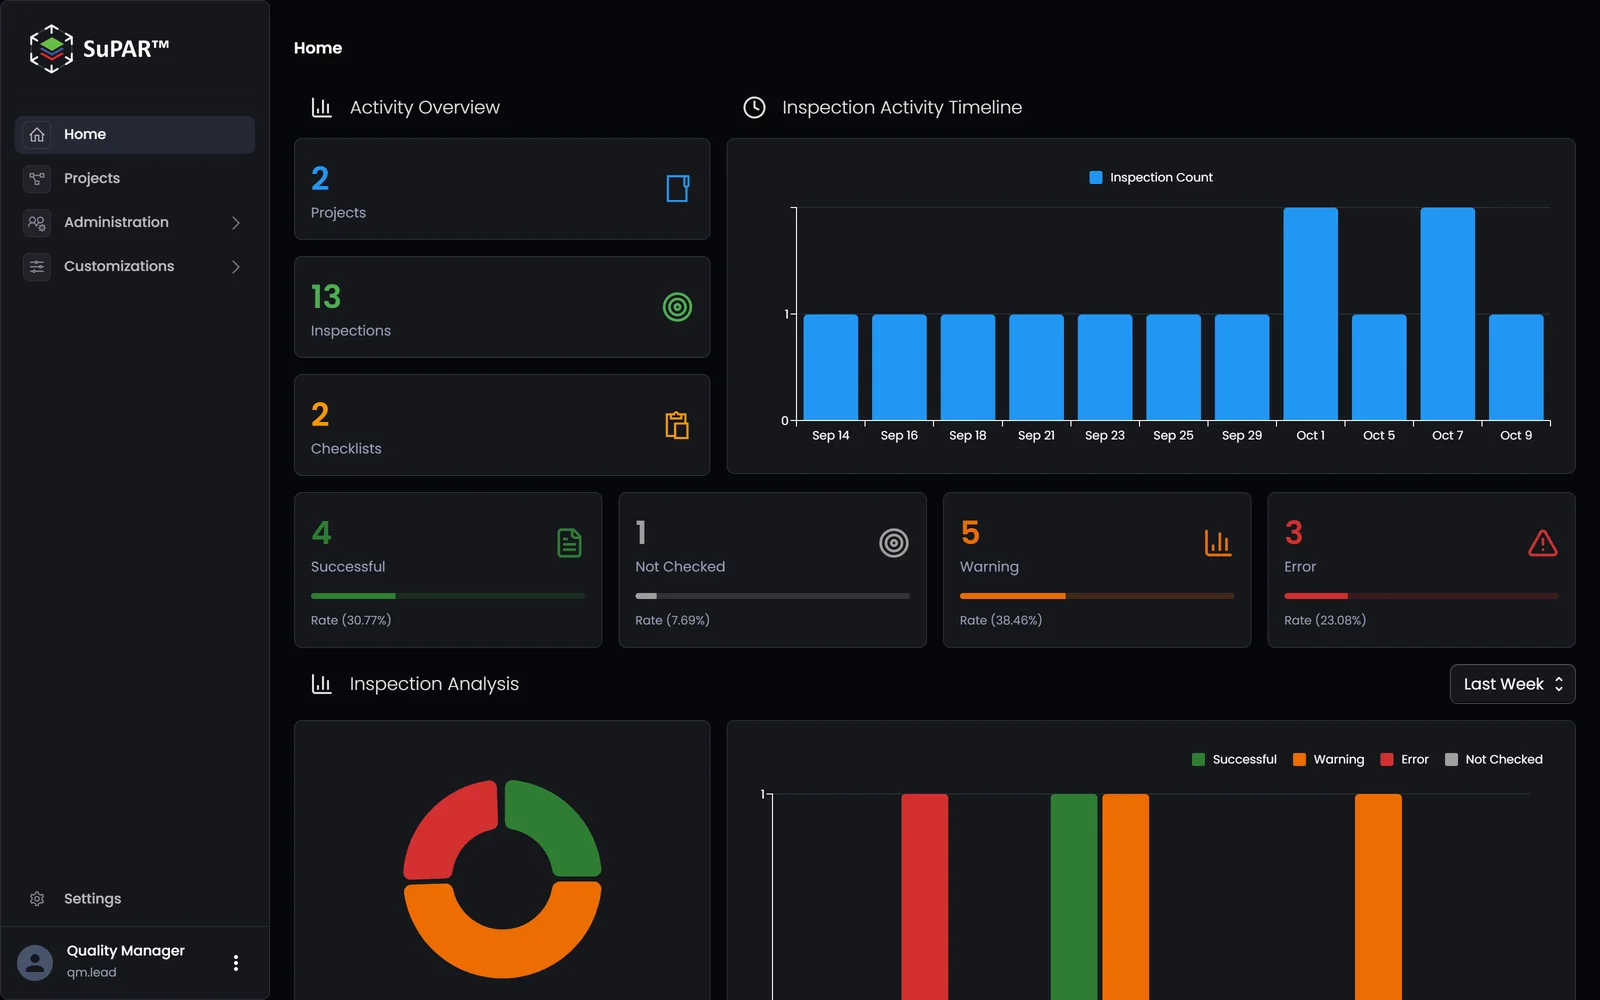Expand the Customizations chevron arrow
1600x1000 pixels.
click(x=236, y=266)
